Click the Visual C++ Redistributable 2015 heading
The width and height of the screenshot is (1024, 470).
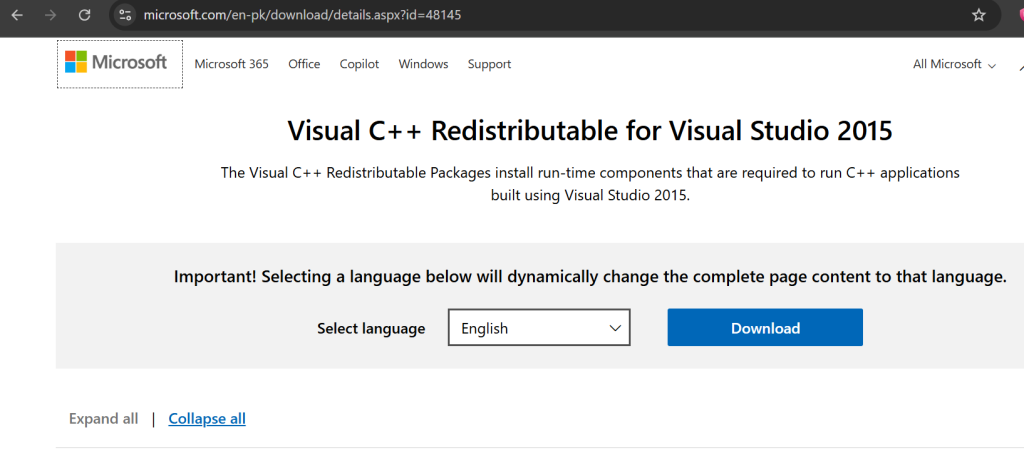coord(590,131)
